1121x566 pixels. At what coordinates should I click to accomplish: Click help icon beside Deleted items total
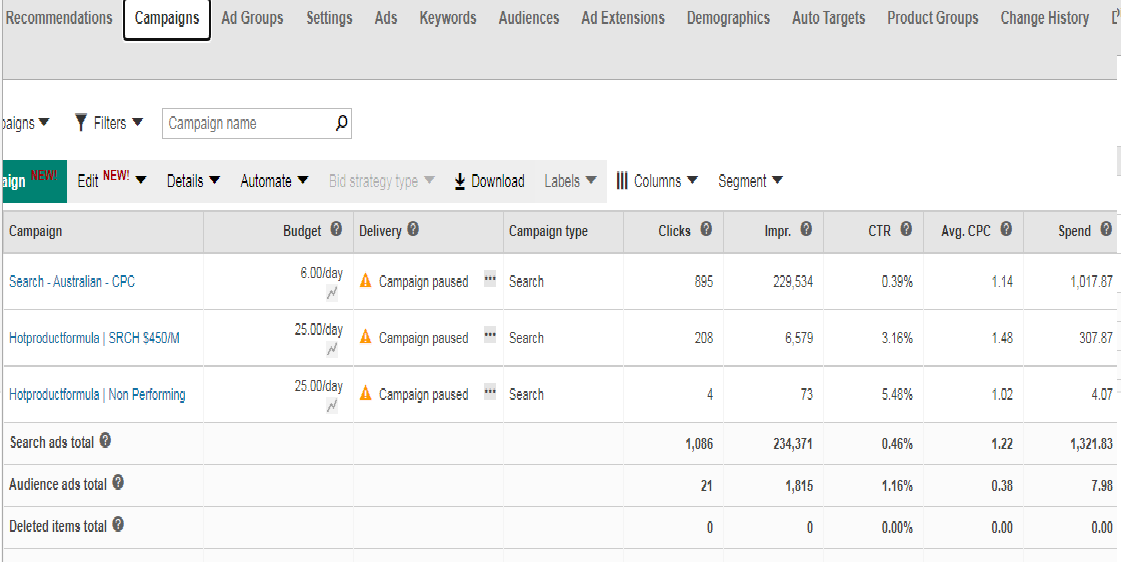(x=118, y=525)
